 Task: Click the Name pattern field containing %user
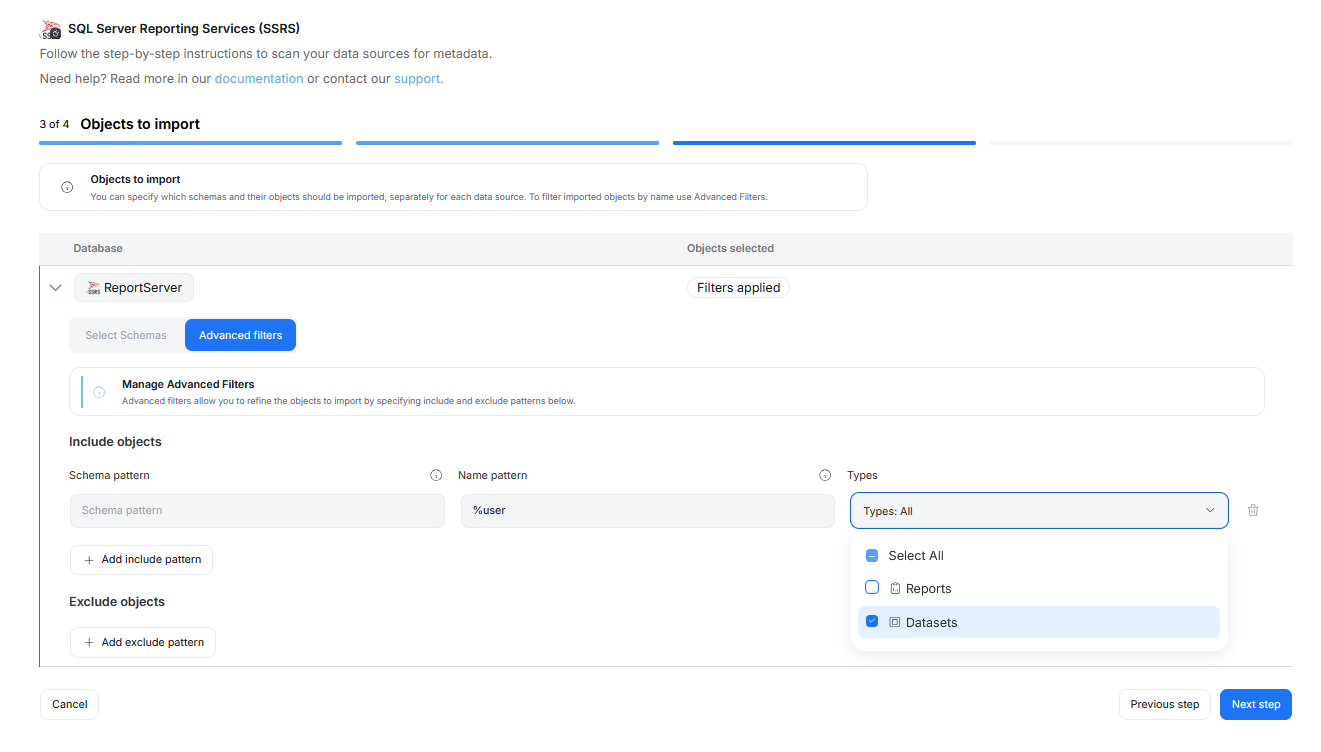point(647,511)
